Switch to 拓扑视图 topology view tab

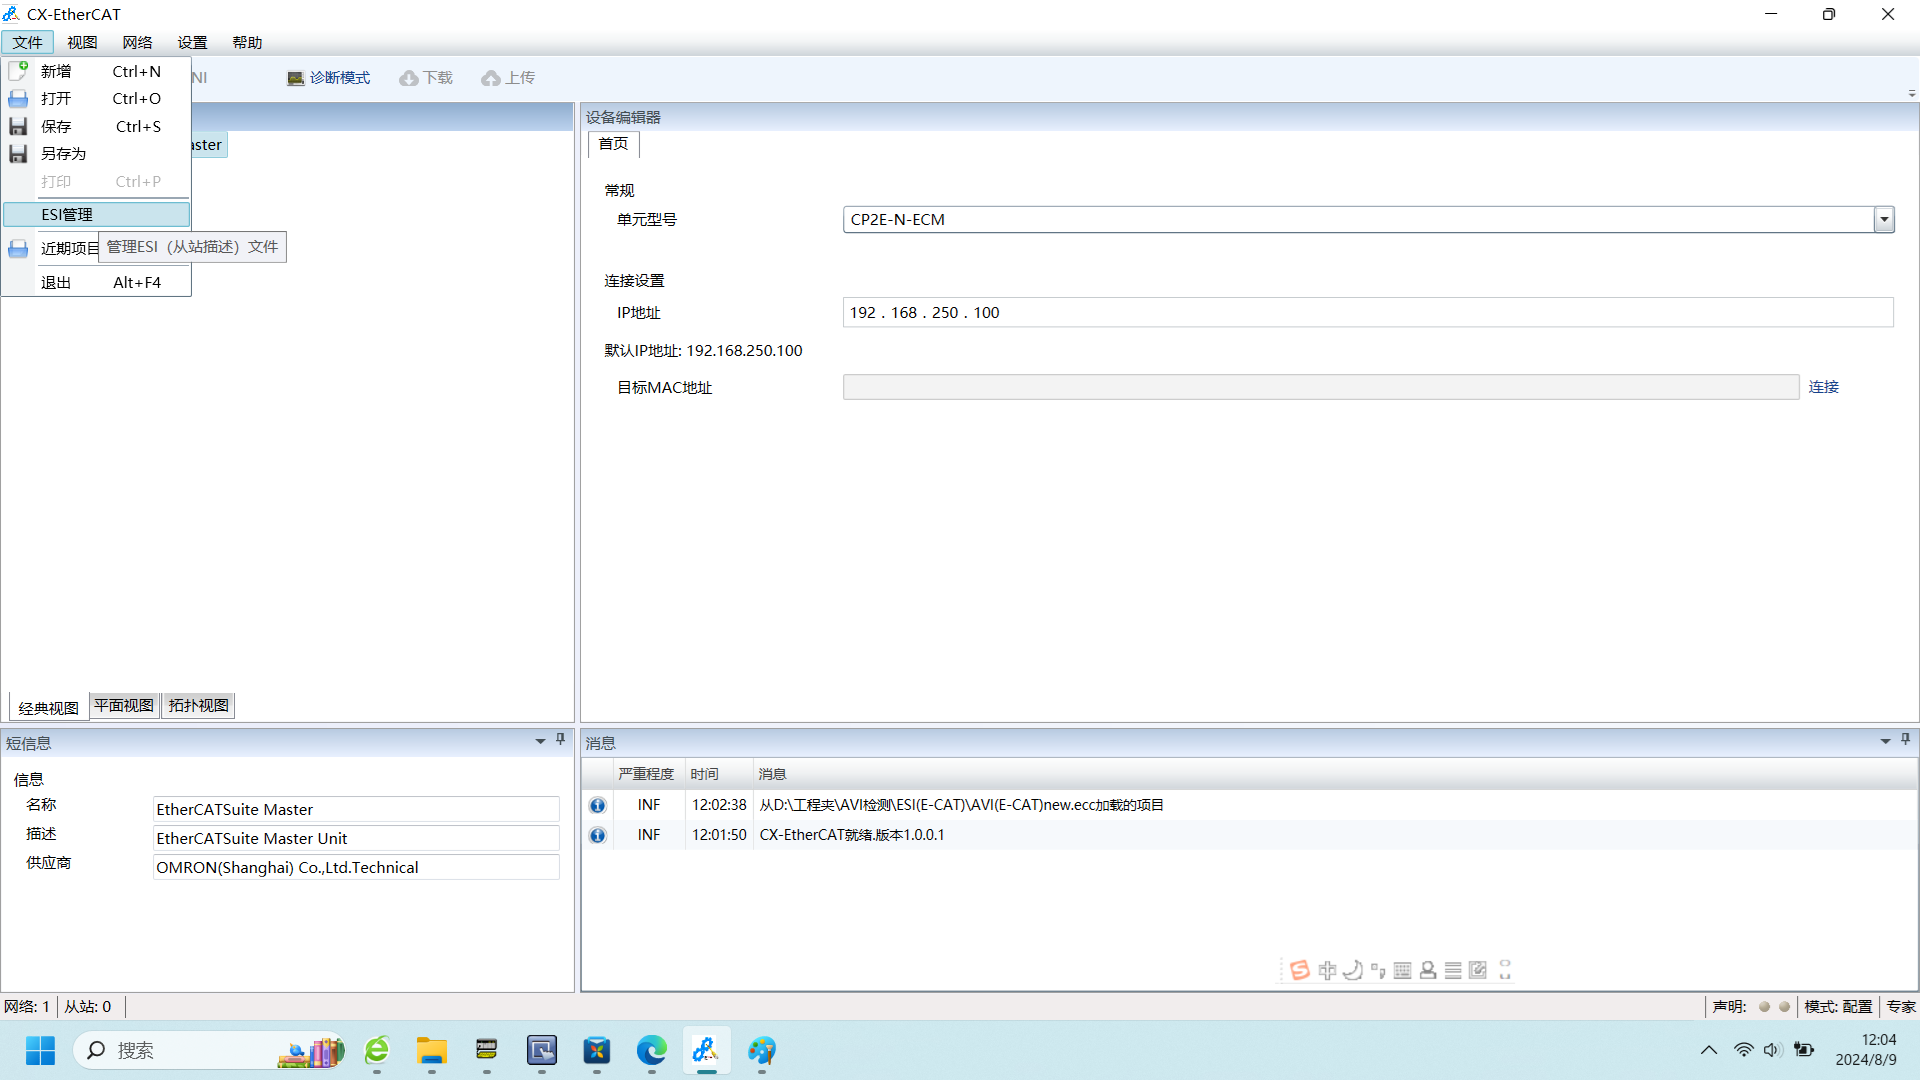point(198,705)
